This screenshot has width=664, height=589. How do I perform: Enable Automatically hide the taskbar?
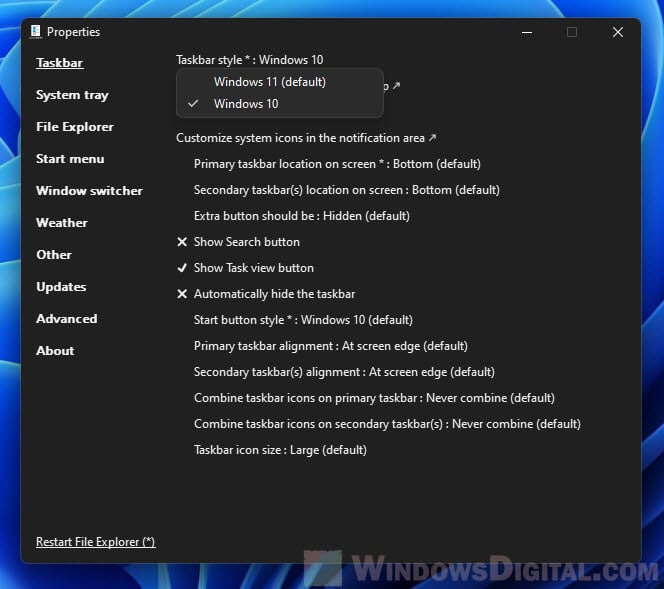pos(274,294)
